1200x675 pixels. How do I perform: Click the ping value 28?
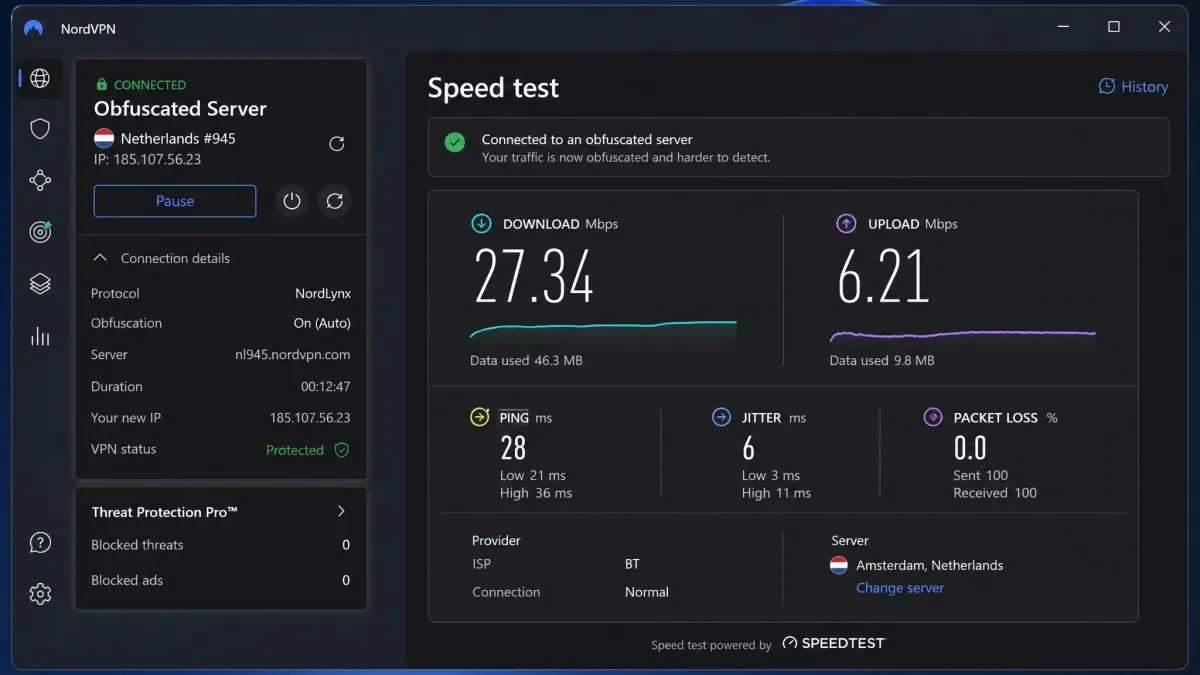(x=513, y=446)
